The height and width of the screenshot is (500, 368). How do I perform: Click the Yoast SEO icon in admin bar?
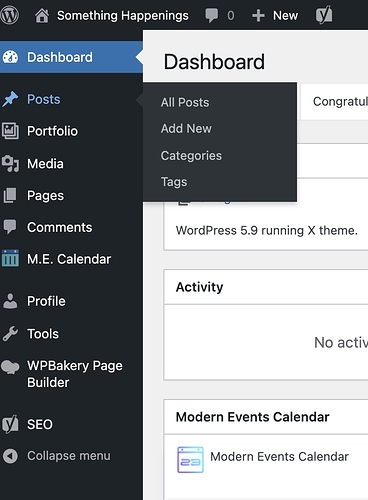tap(324, 15)
